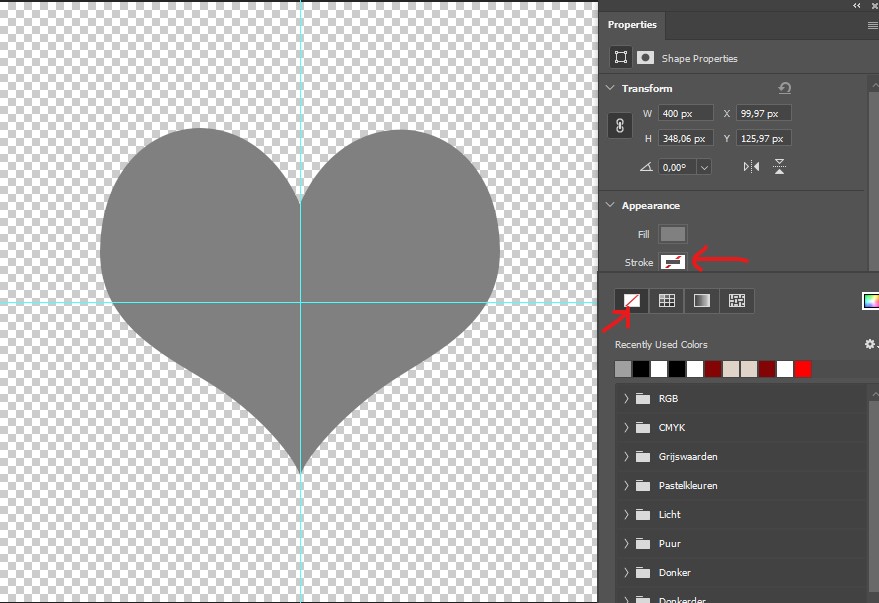This screenshot has height=603, width=879.
Task: Select the Licht folder label
Action: 669,514
